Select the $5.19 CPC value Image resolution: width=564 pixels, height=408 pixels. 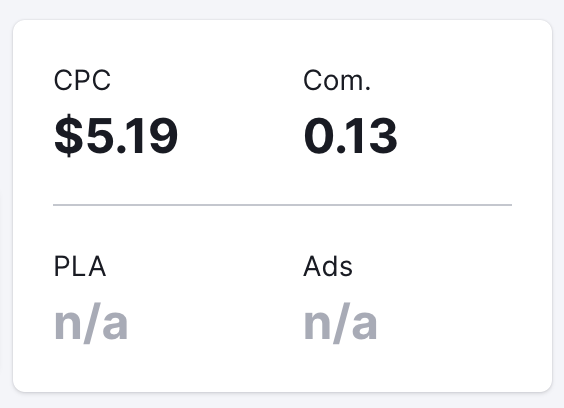[x=116, y=136]
